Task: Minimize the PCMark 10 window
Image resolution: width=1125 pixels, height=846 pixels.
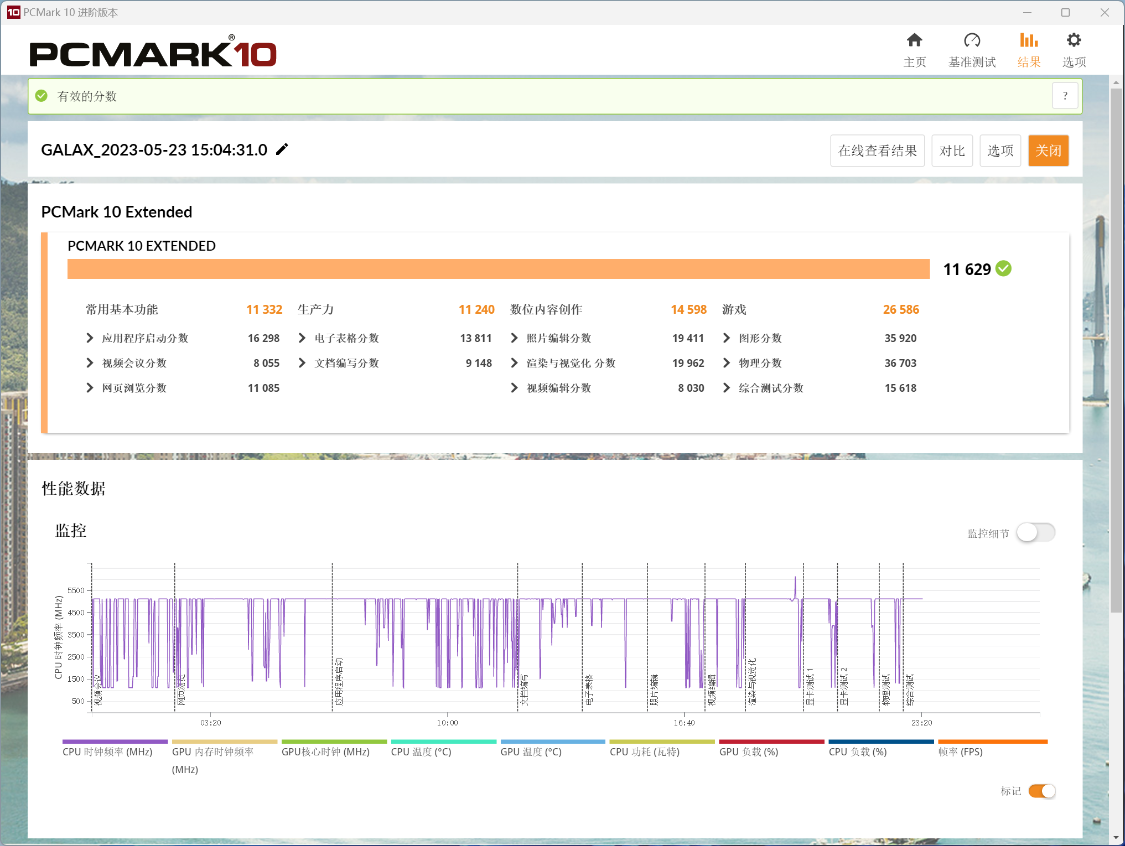Action: (1027, 12)
